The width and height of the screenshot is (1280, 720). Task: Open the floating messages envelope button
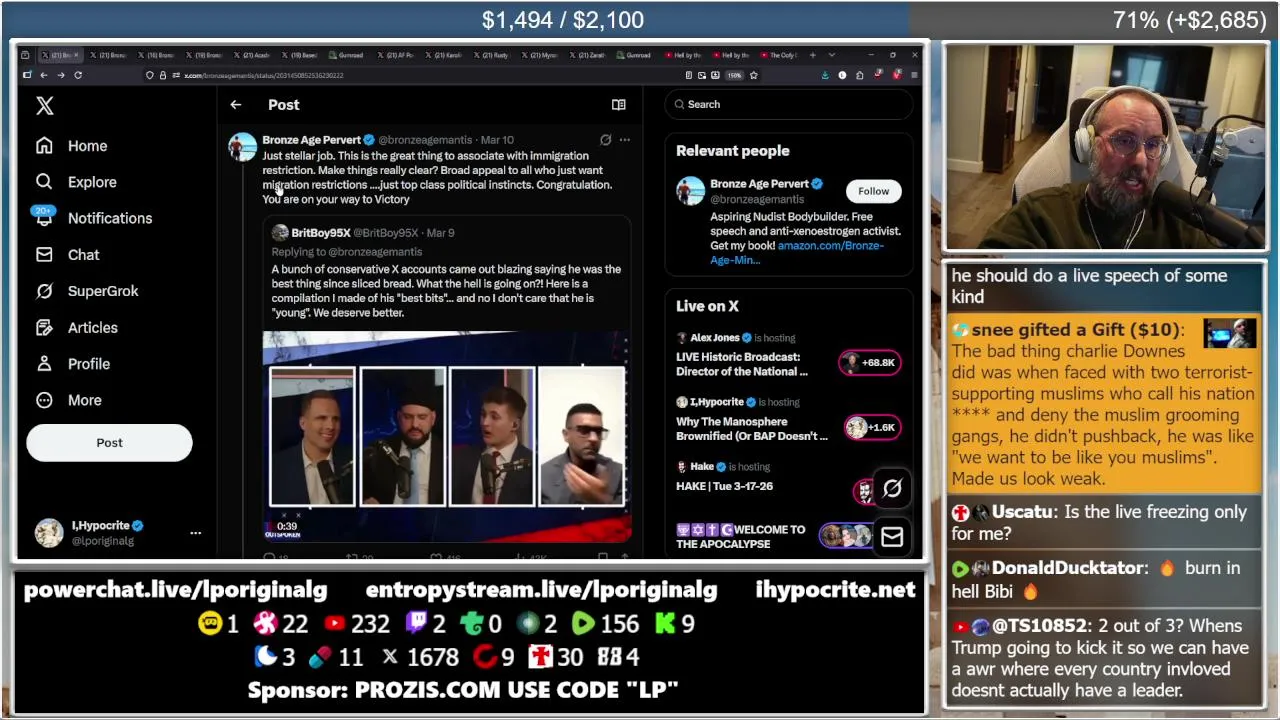pos(892,537)
